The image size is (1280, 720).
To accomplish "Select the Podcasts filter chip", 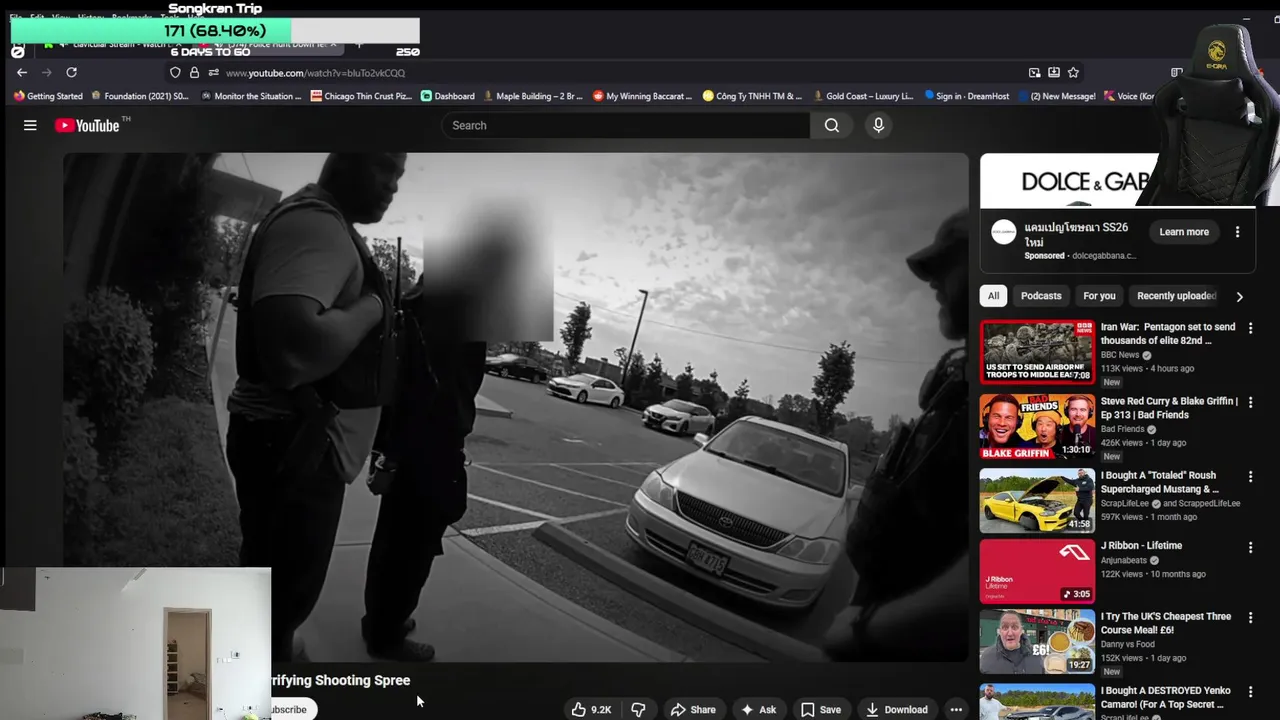I will point(1041,296).
